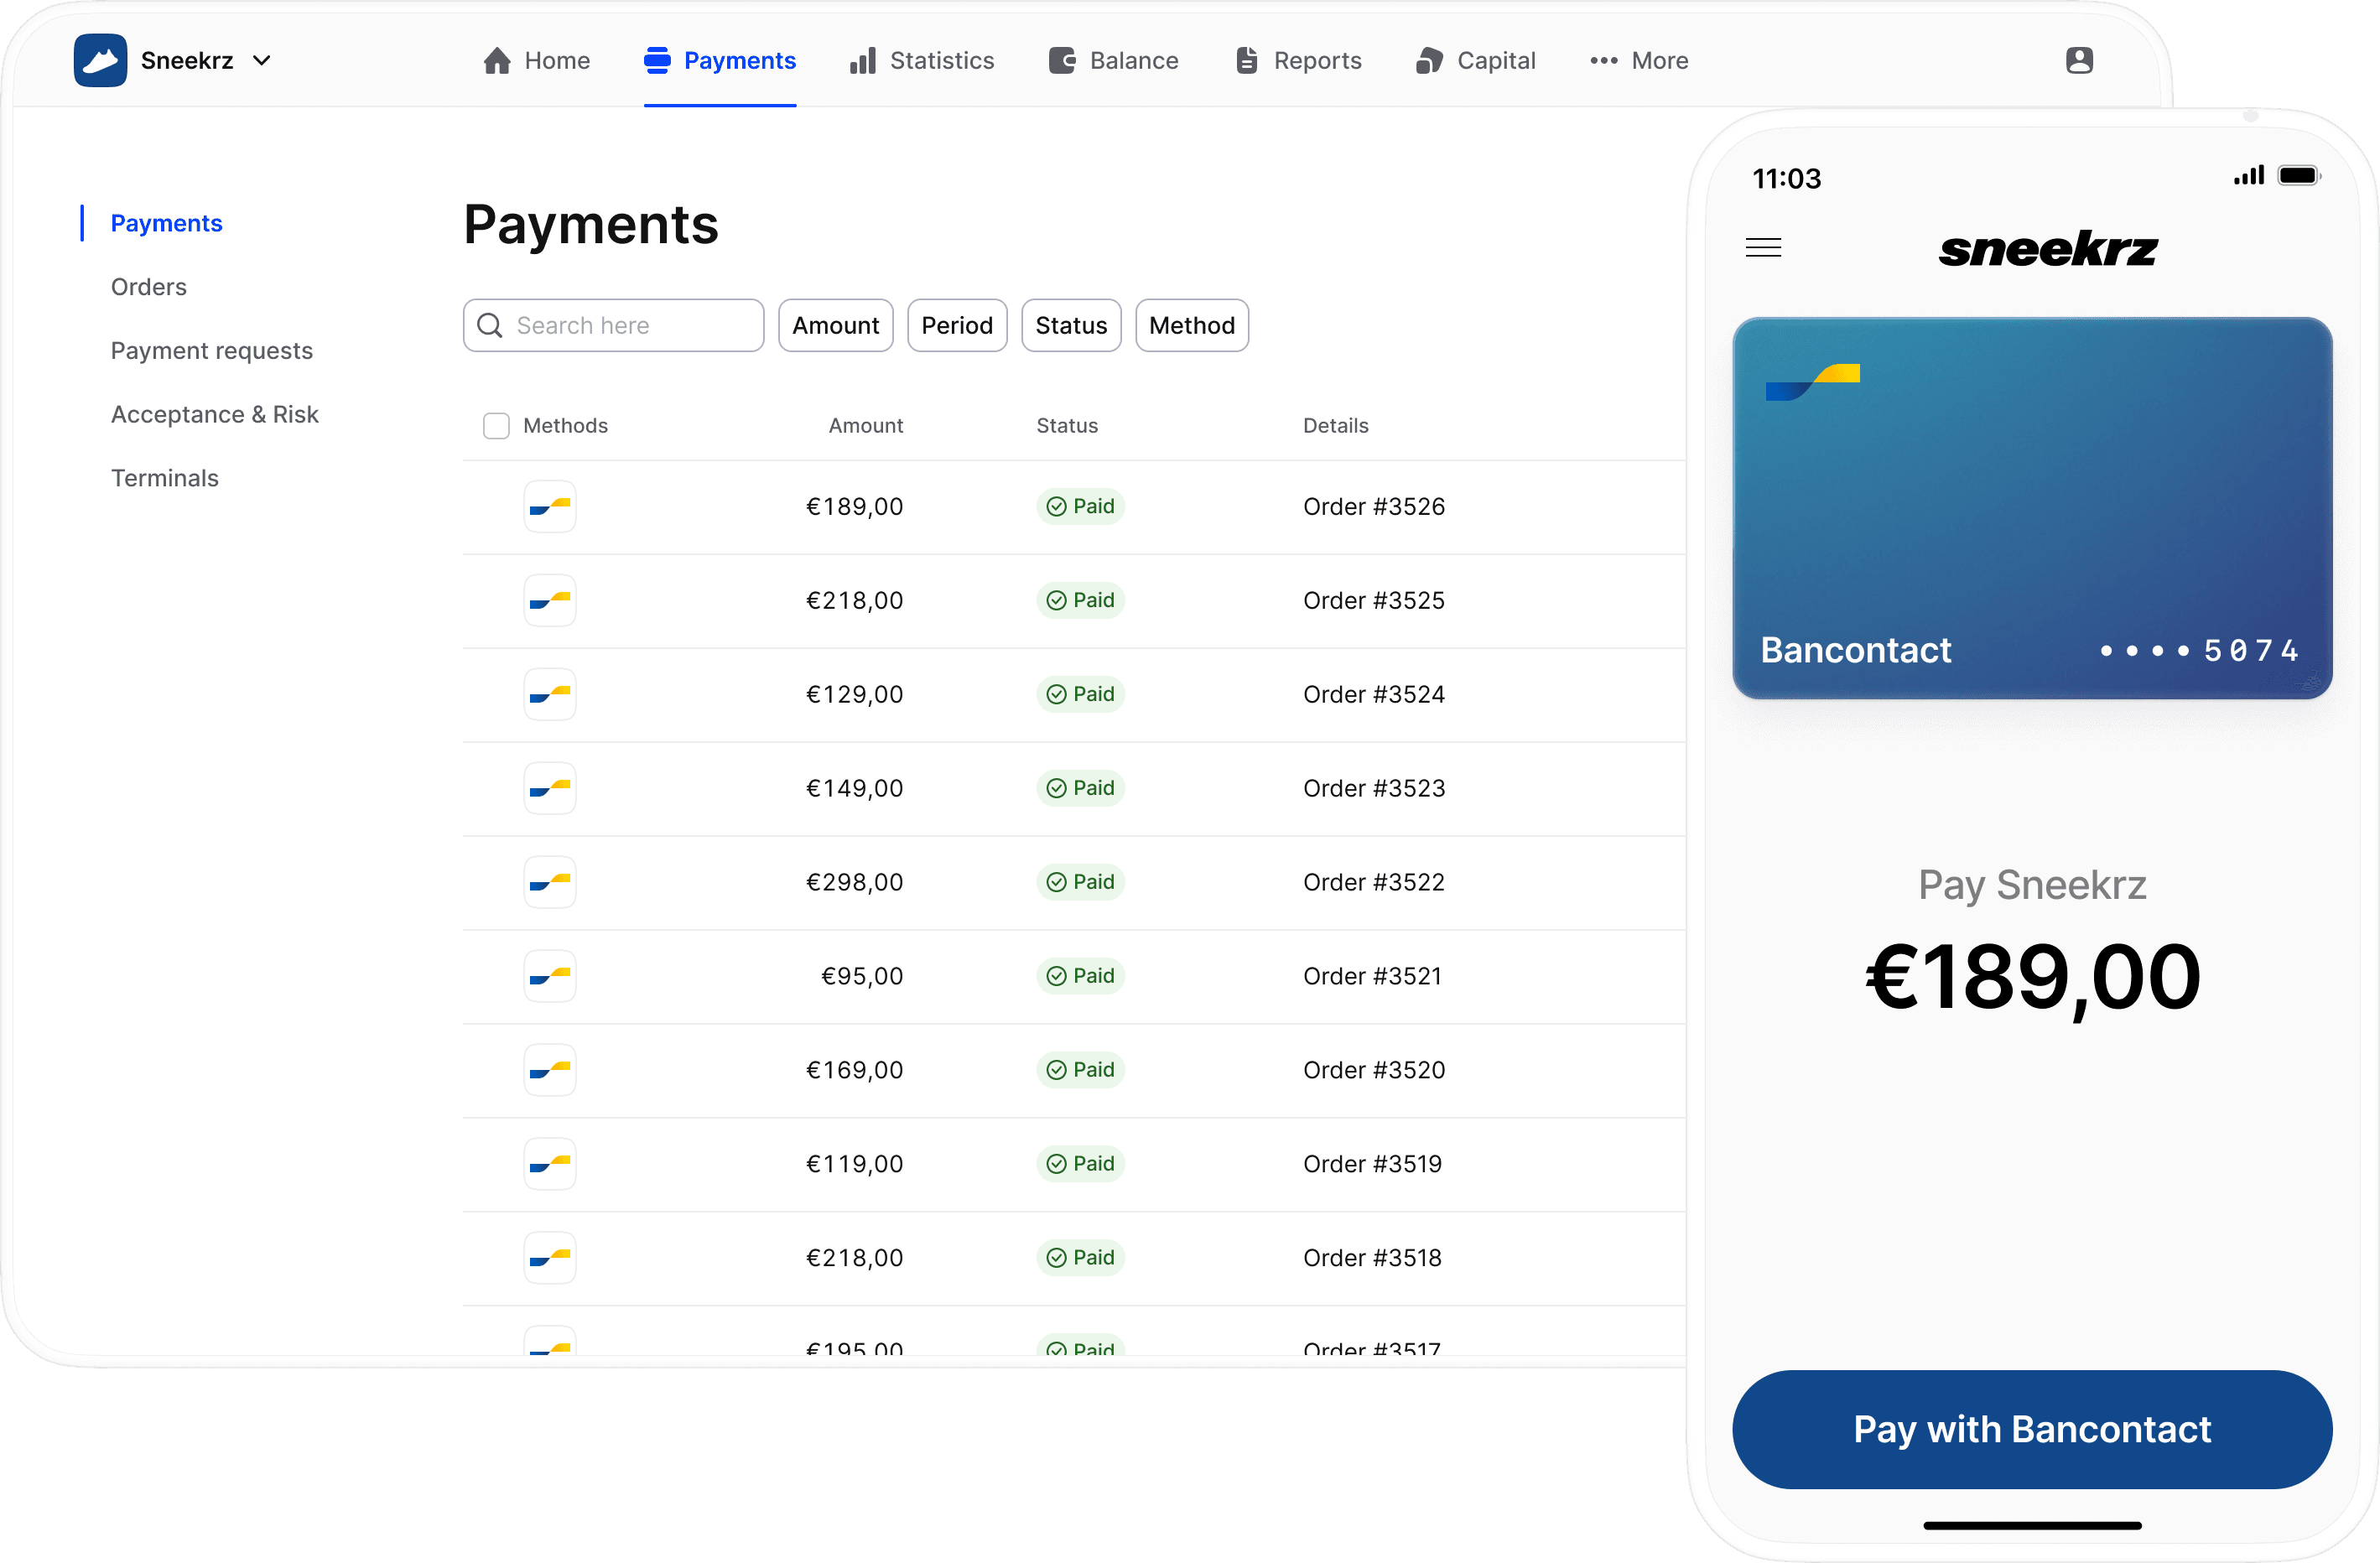The image size is (2380, 1563).
Task: Open the Period filter
Action: click(957, 325)
